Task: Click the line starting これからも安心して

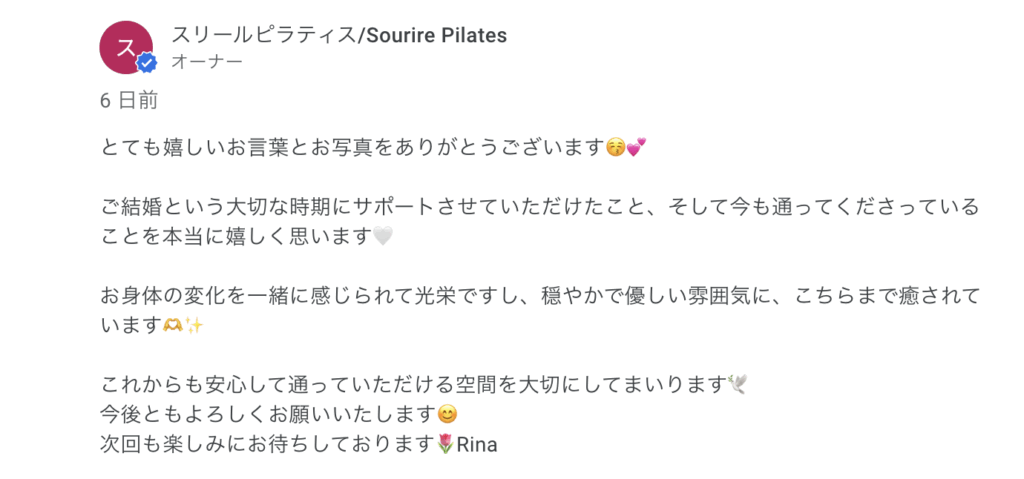Action: click(x=413, y=384)
